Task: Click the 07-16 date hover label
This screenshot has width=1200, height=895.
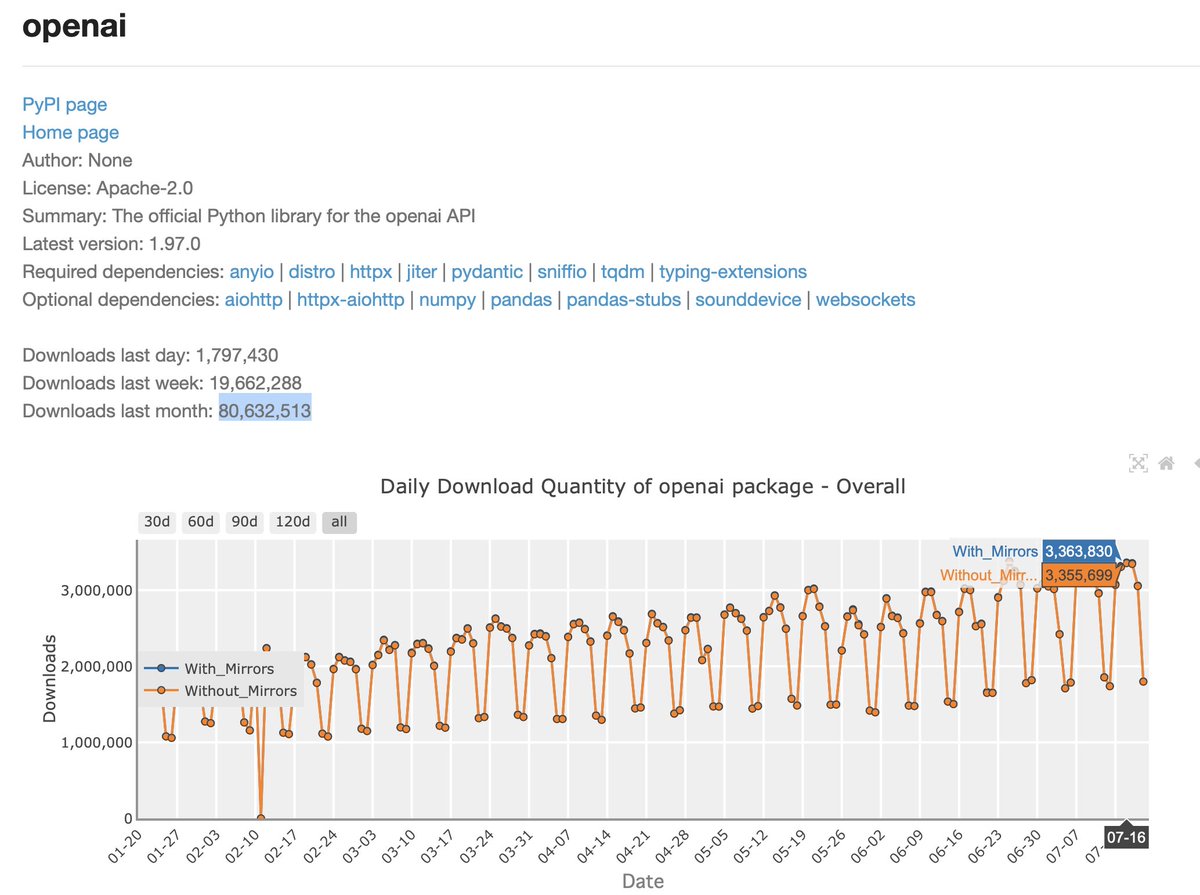Action: point(1126,836)
